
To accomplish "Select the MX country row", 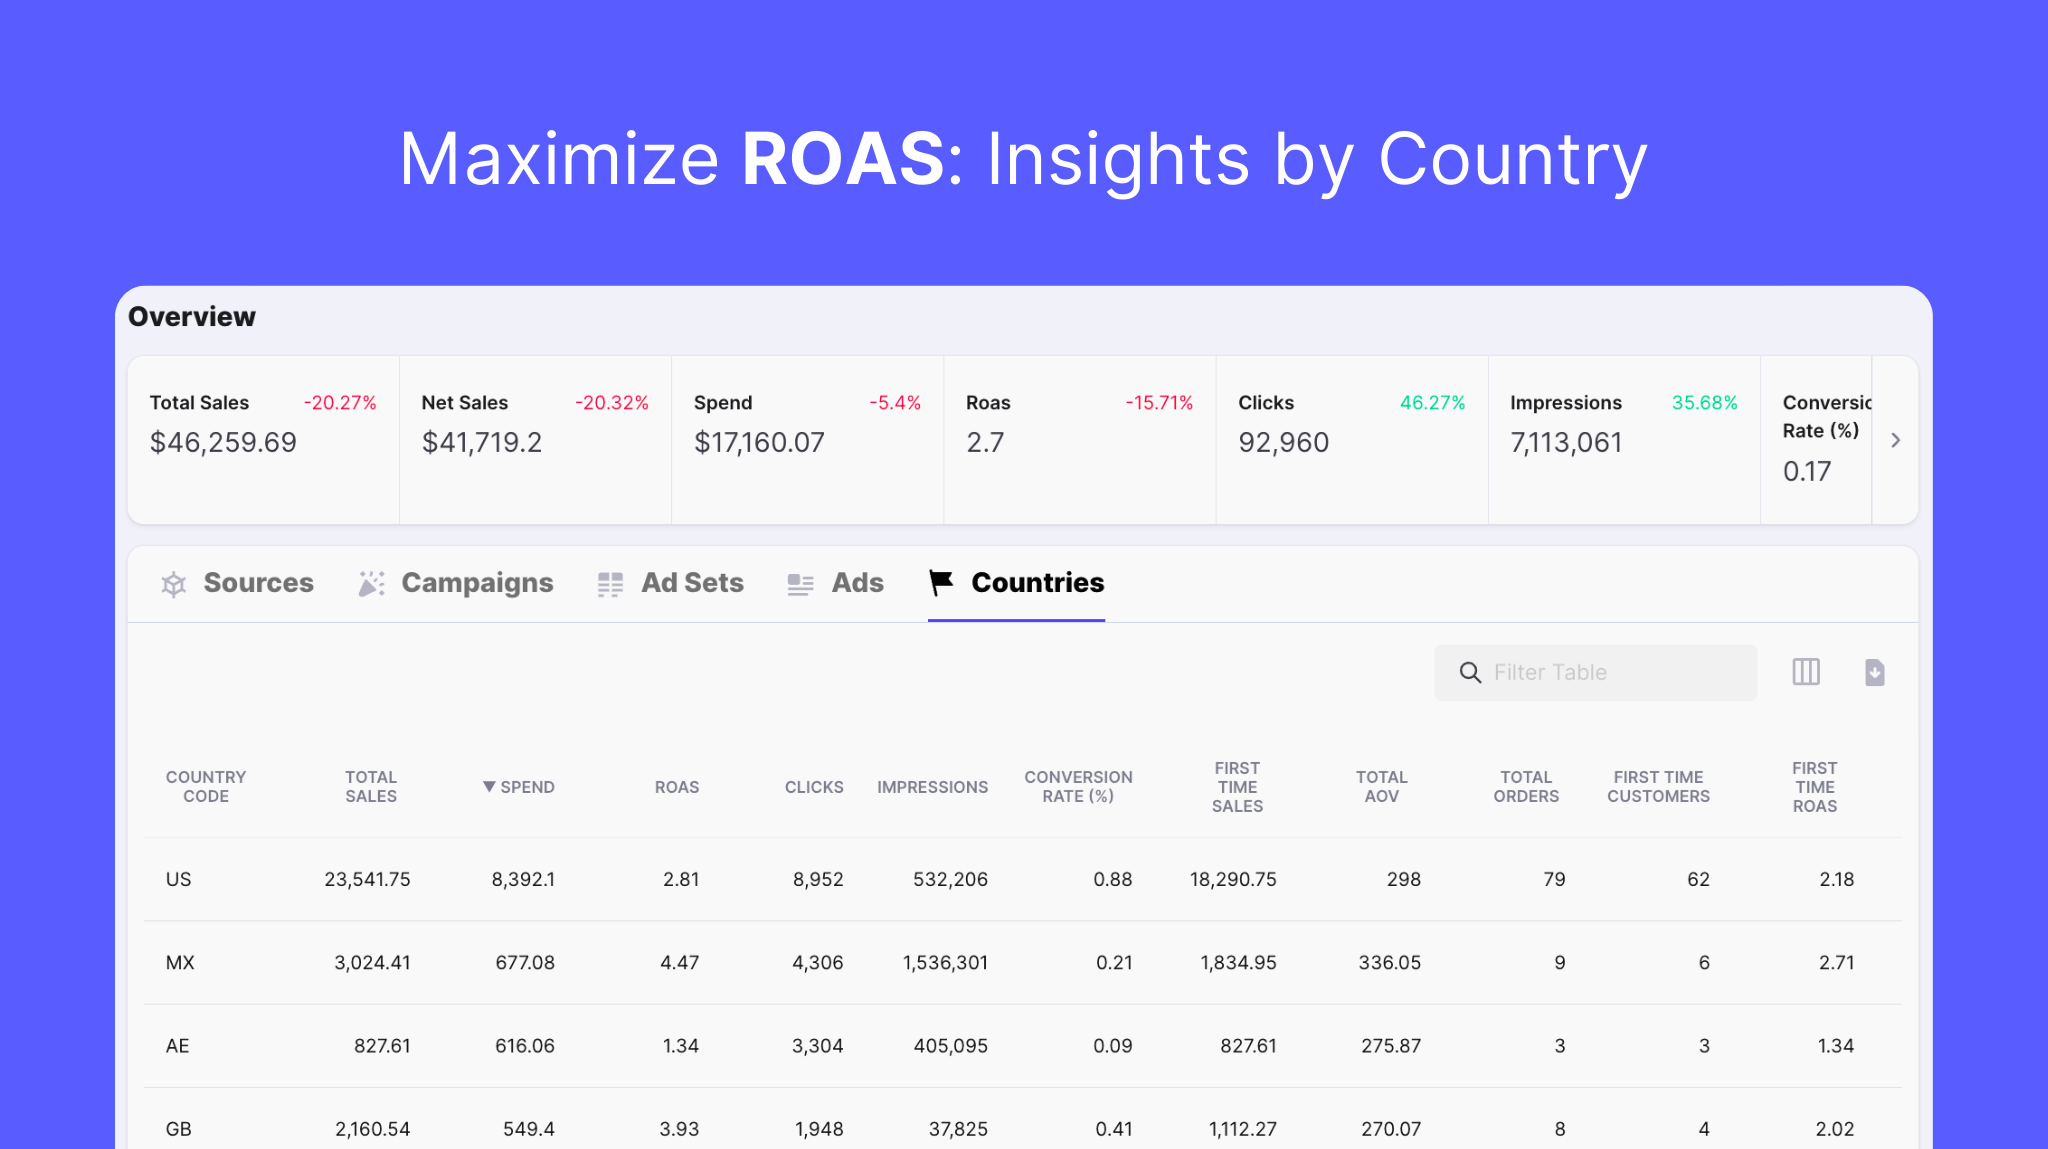I will pyautogui.click(x=180, y=962).
